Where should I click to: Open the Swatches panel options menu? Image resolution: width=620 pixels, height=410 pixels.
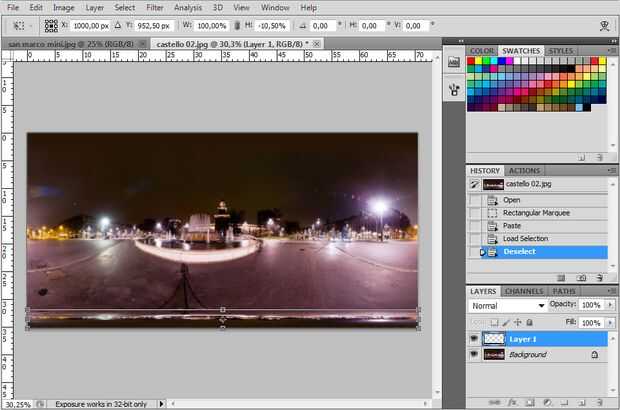pyautogui.click(x=612, y=51)
